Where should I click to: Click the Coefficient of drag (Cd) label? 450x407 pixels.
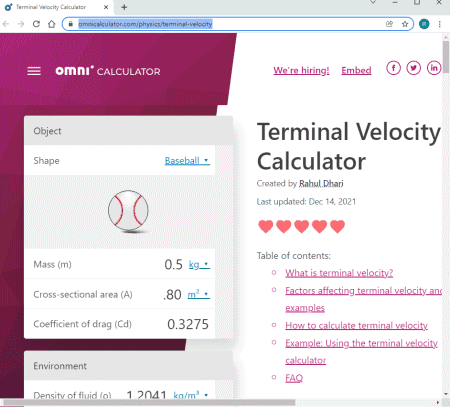coord(82,324)
